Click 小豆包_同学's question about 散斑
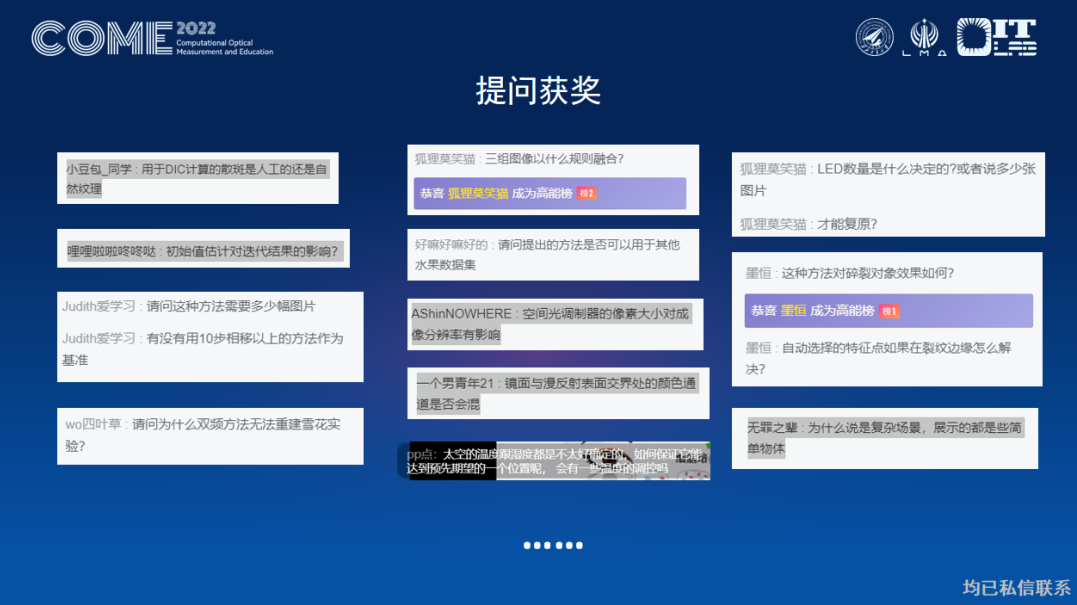Screen dimensions: 1077x605 coord(199,178)
